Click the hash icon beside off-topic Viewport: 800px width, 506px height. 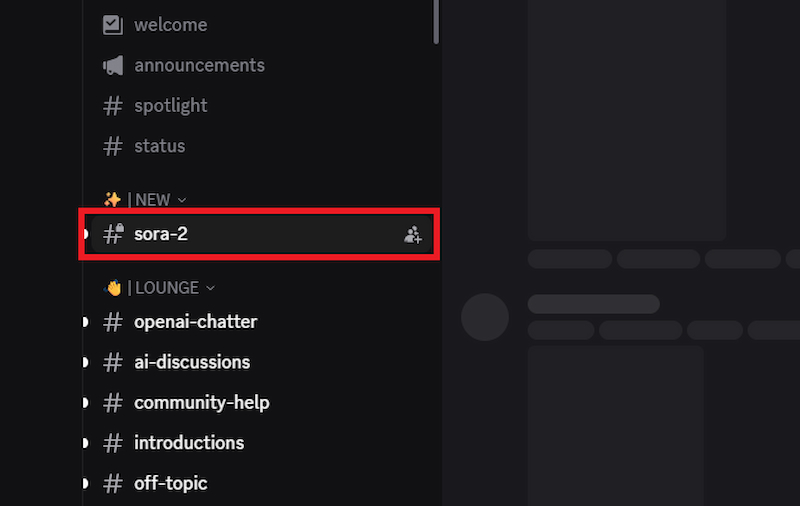(113, 484)
